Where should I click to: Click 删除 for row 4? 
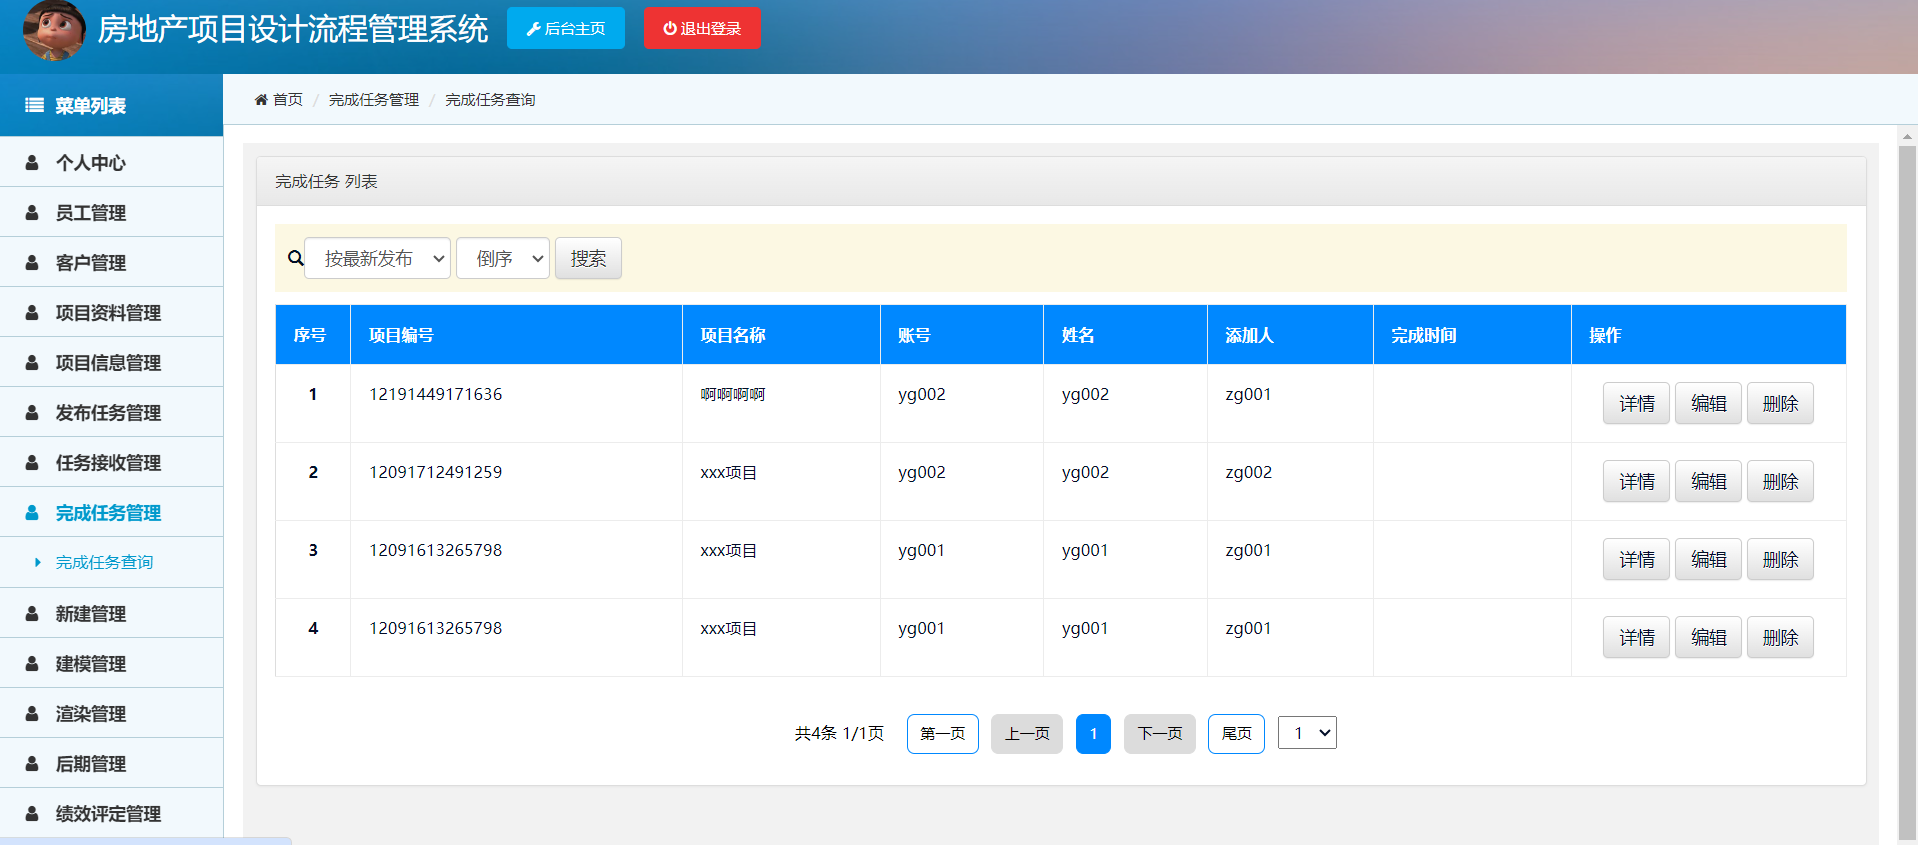1780,637
